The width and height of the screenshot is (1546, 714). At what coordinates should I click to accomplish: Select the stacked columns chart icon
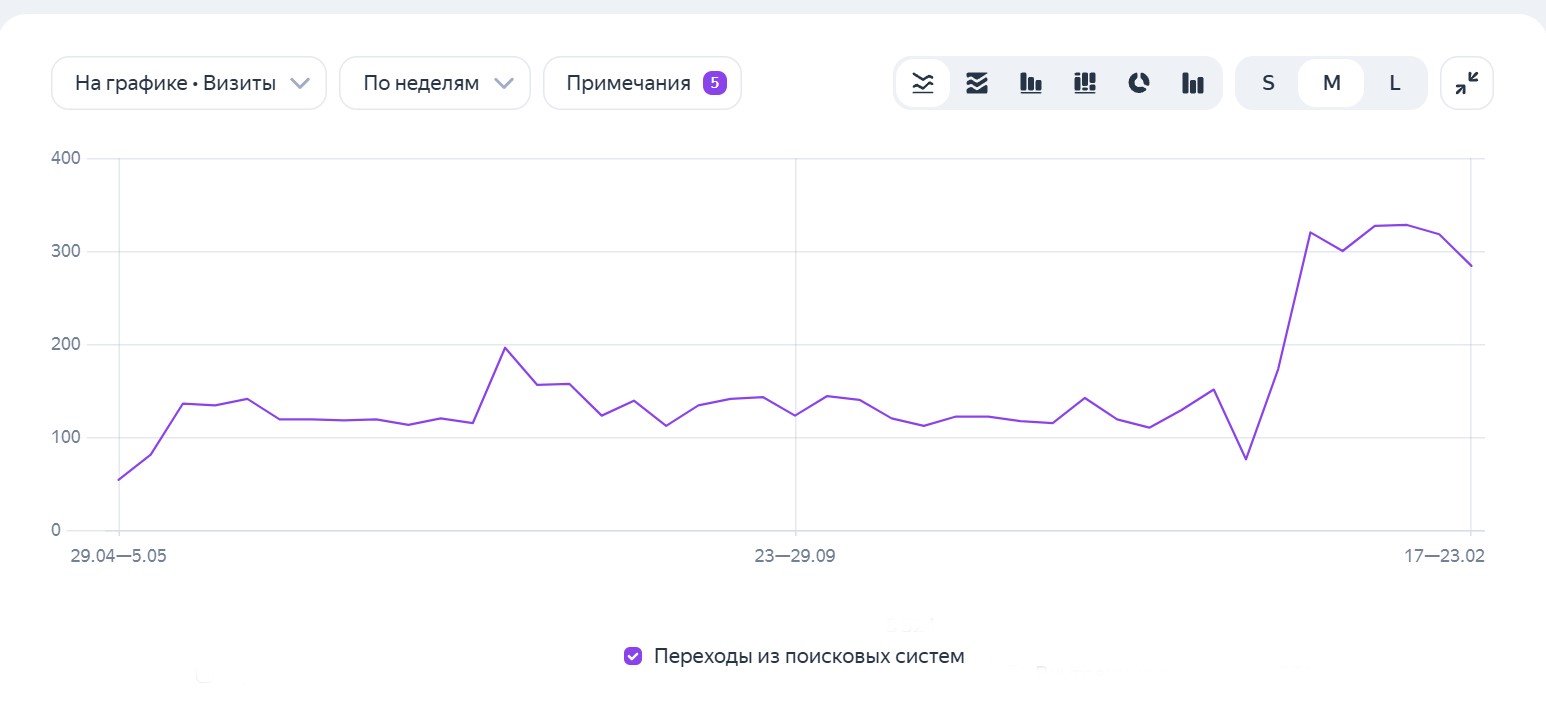[1085, 83]
